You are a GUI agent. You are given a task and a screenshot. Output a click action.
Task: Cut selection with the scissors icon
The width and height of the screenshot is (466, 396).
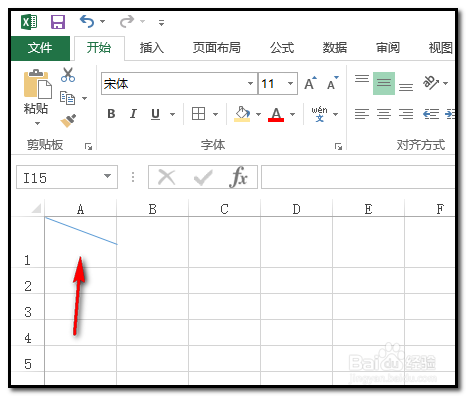click(x=68, y=75)
